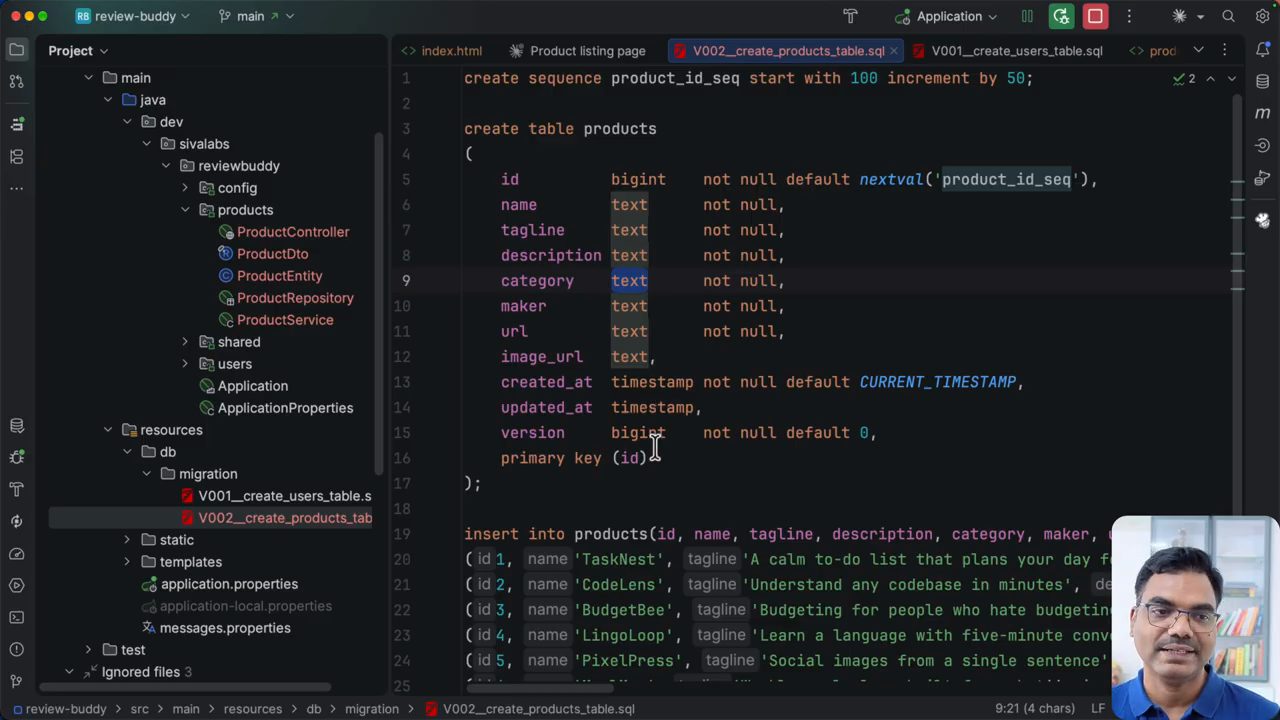Expand the users package
Viewport: 1280px width, 720px height.
185,364
